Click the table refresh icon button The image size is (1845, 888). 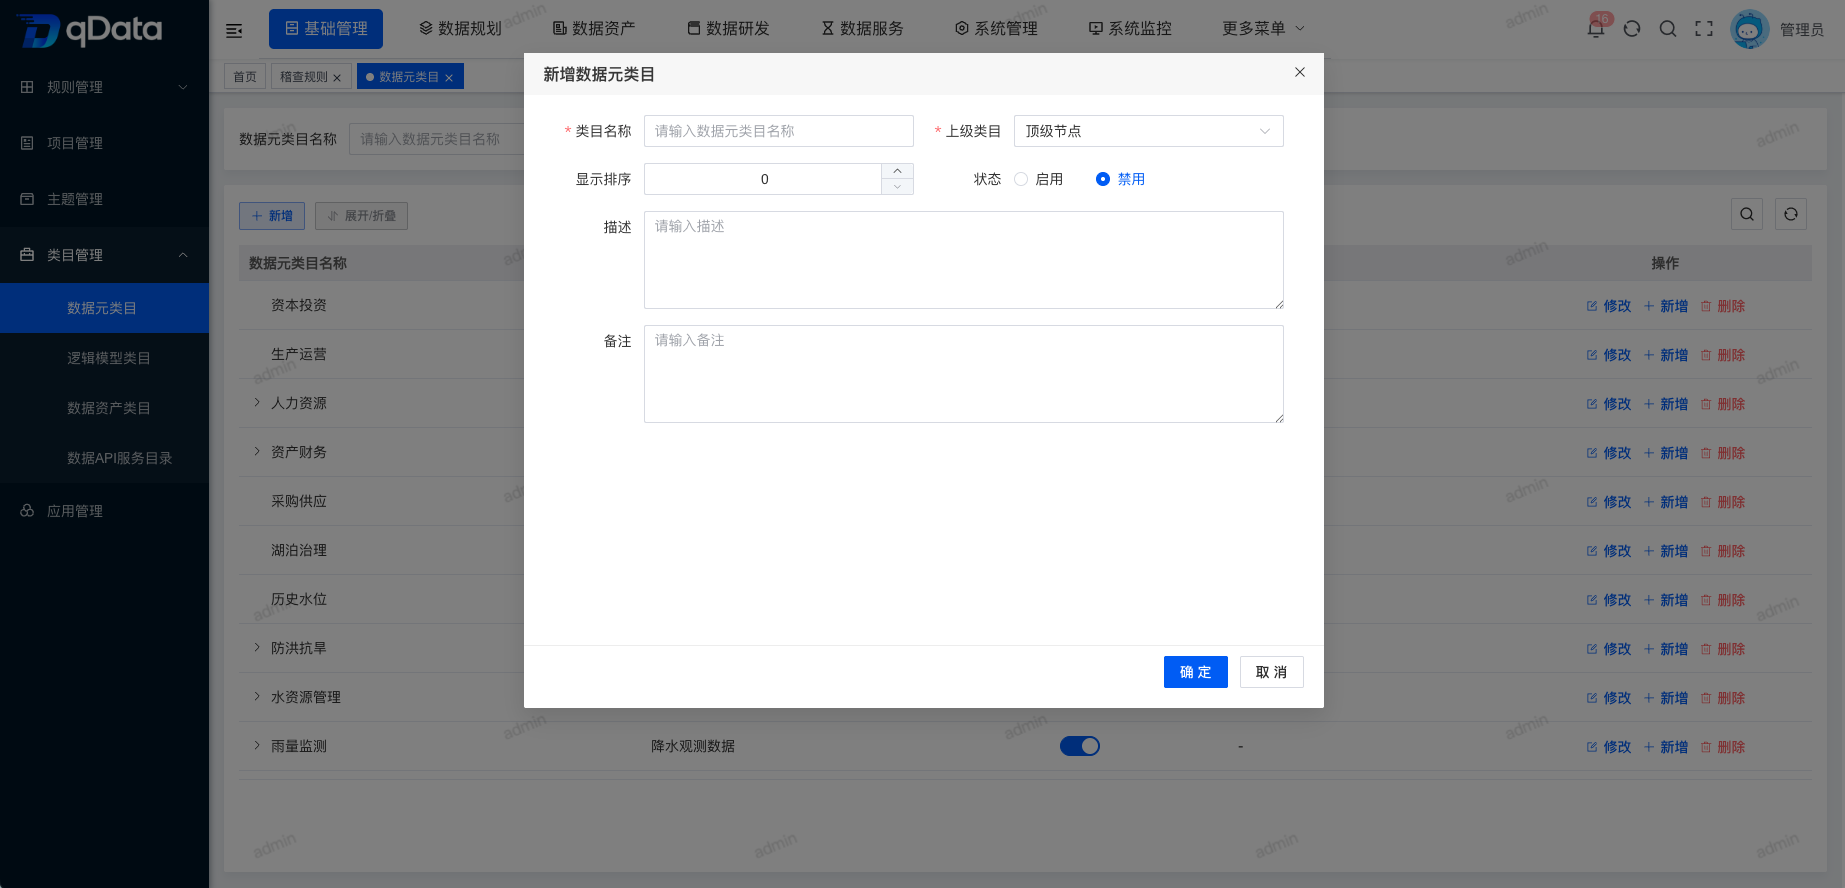1791,214
